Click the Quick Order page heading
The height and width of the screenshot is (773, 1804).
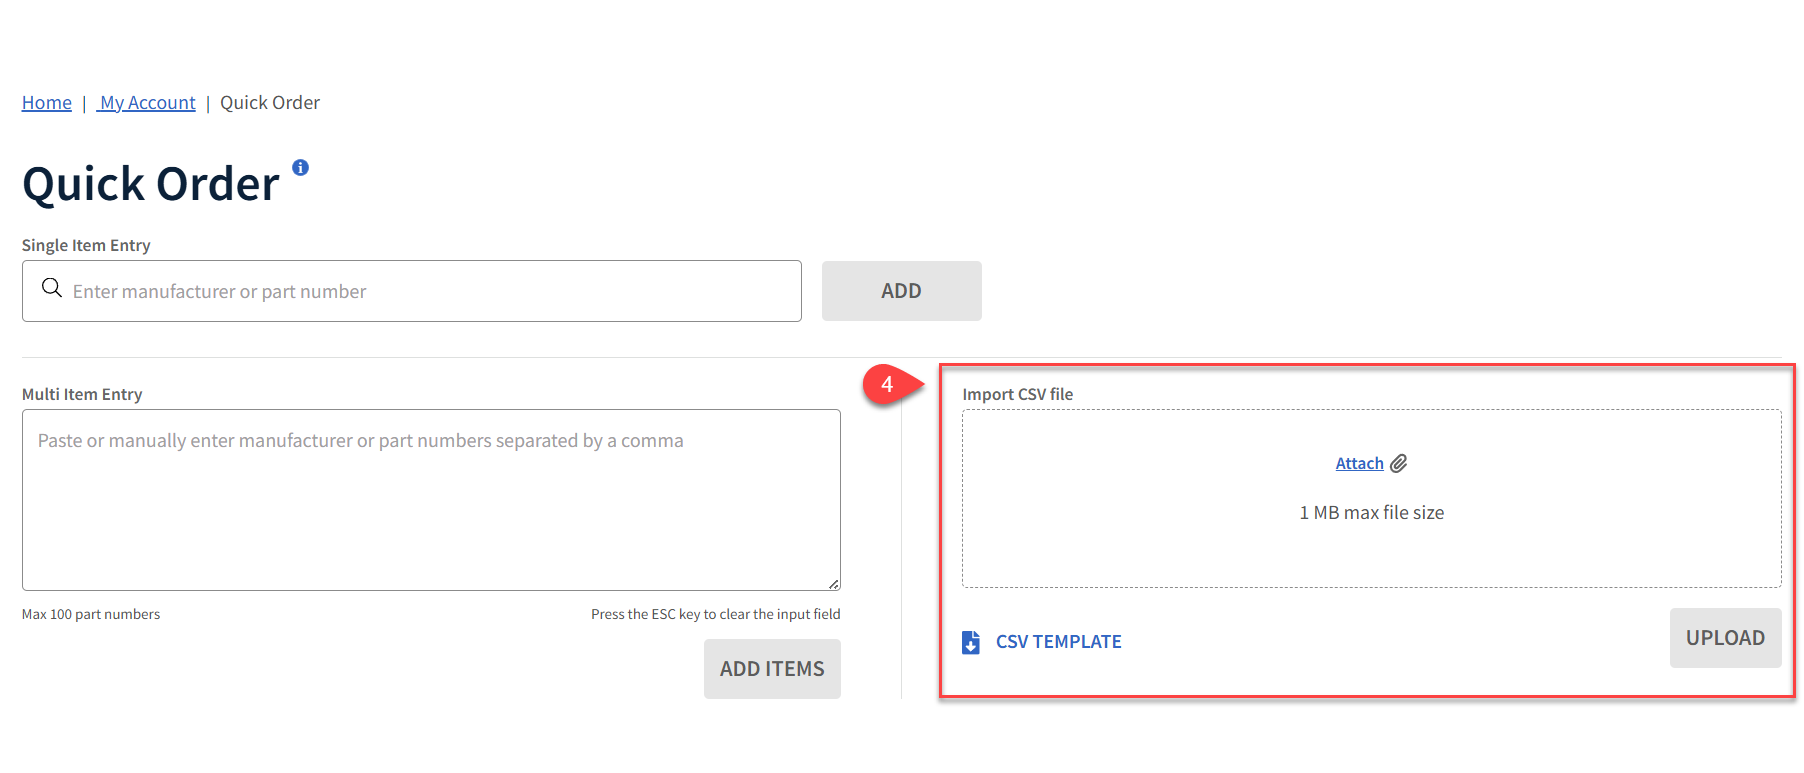[x=151, y=185]
